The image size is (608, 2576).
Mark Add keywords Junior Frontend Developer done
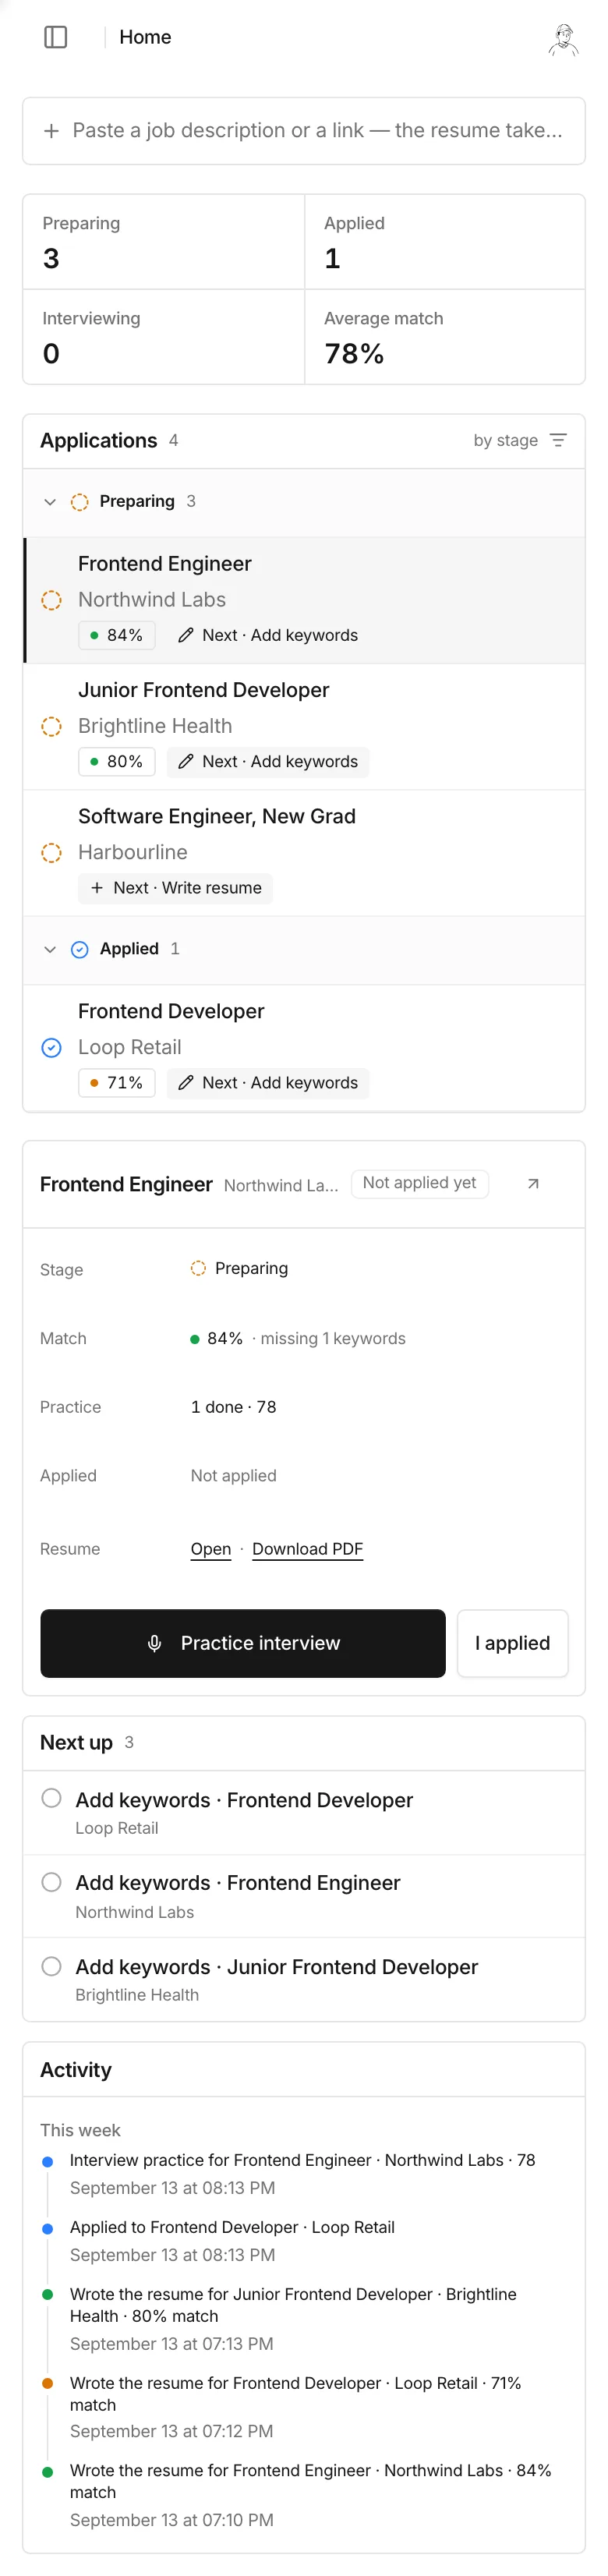51,1965
